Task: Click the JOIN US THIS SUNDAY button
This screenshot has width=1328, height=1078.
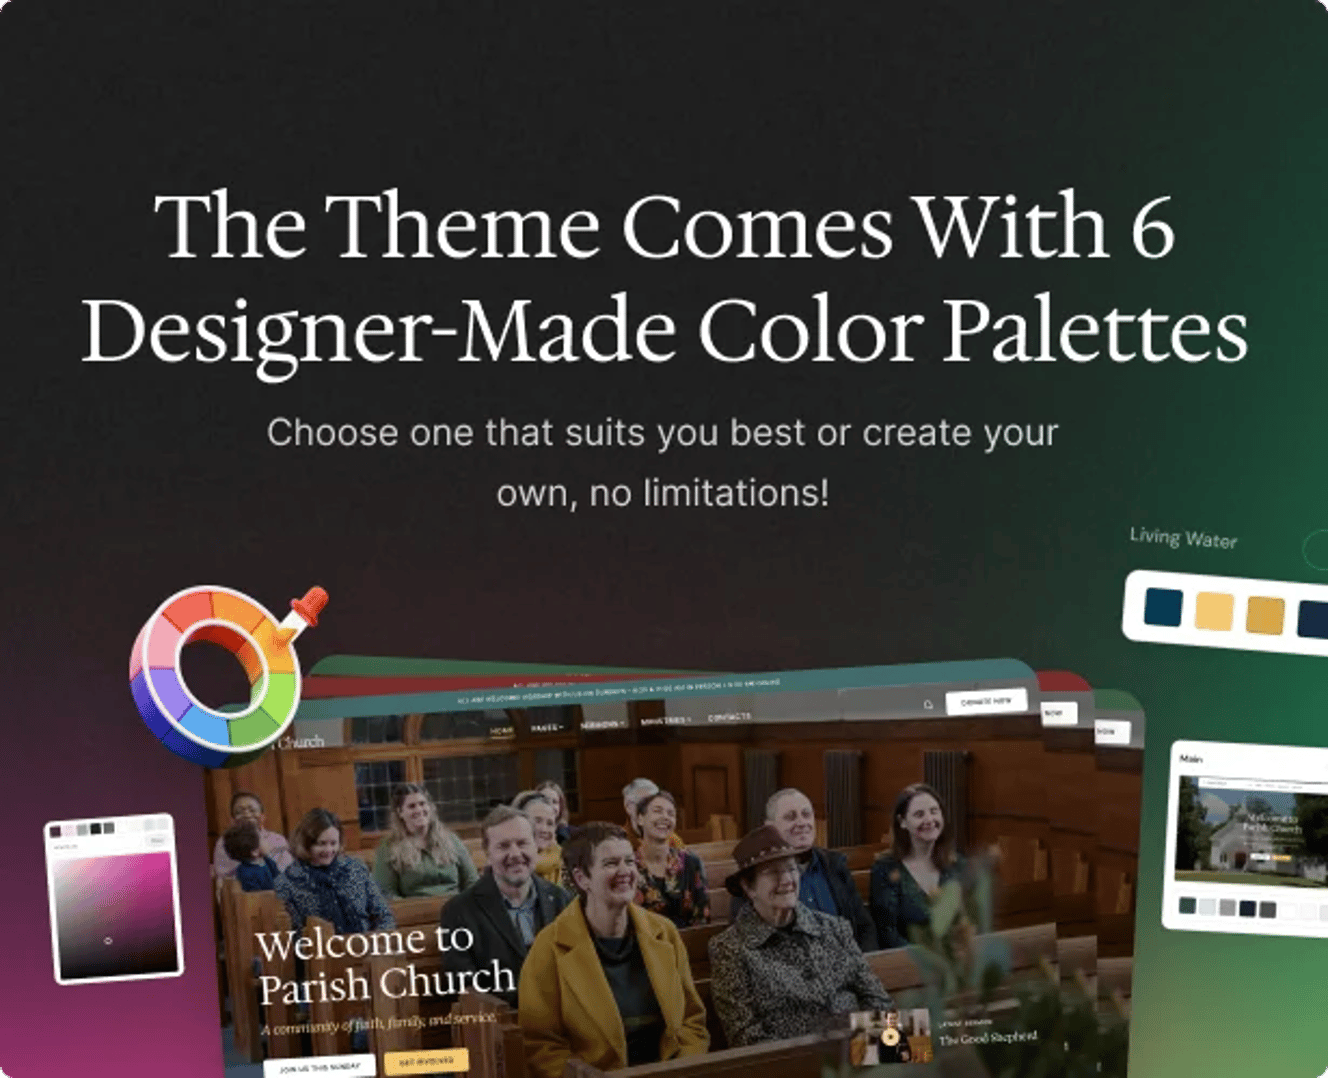Action: click(x=319, y=1067)
